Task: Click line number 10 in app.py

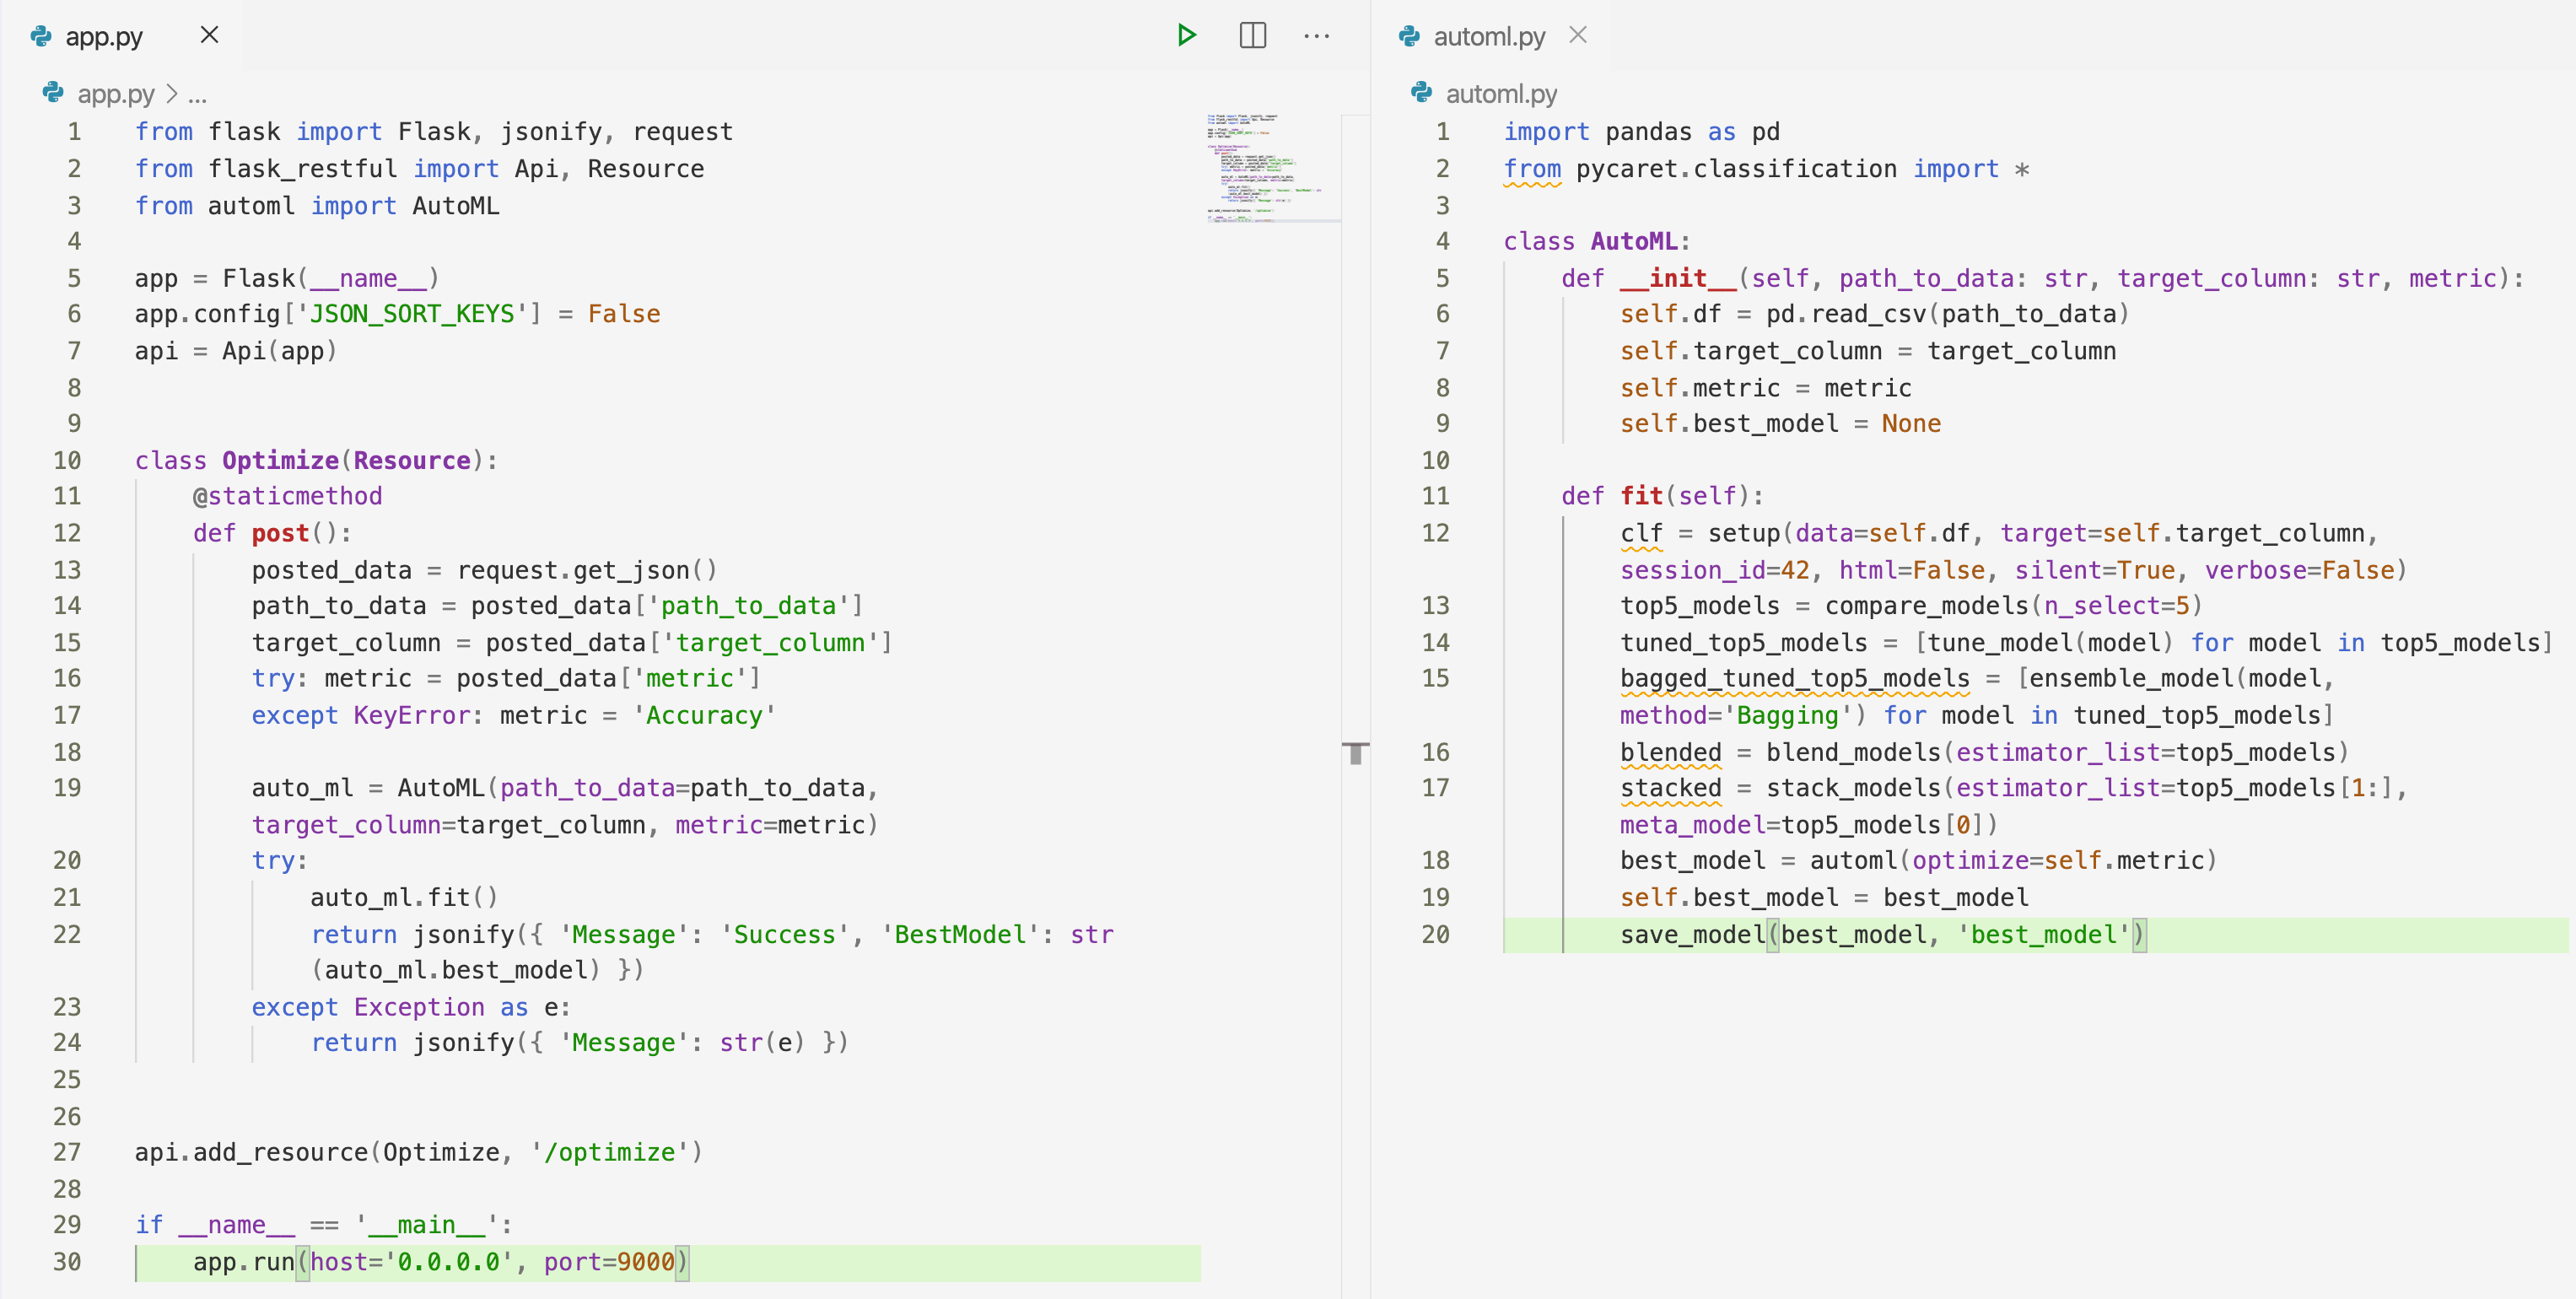Action: point(67,460)
